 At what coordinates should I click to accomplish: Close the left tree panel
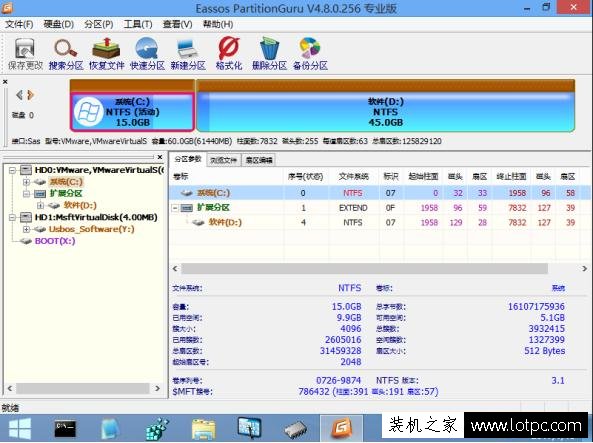160,157
